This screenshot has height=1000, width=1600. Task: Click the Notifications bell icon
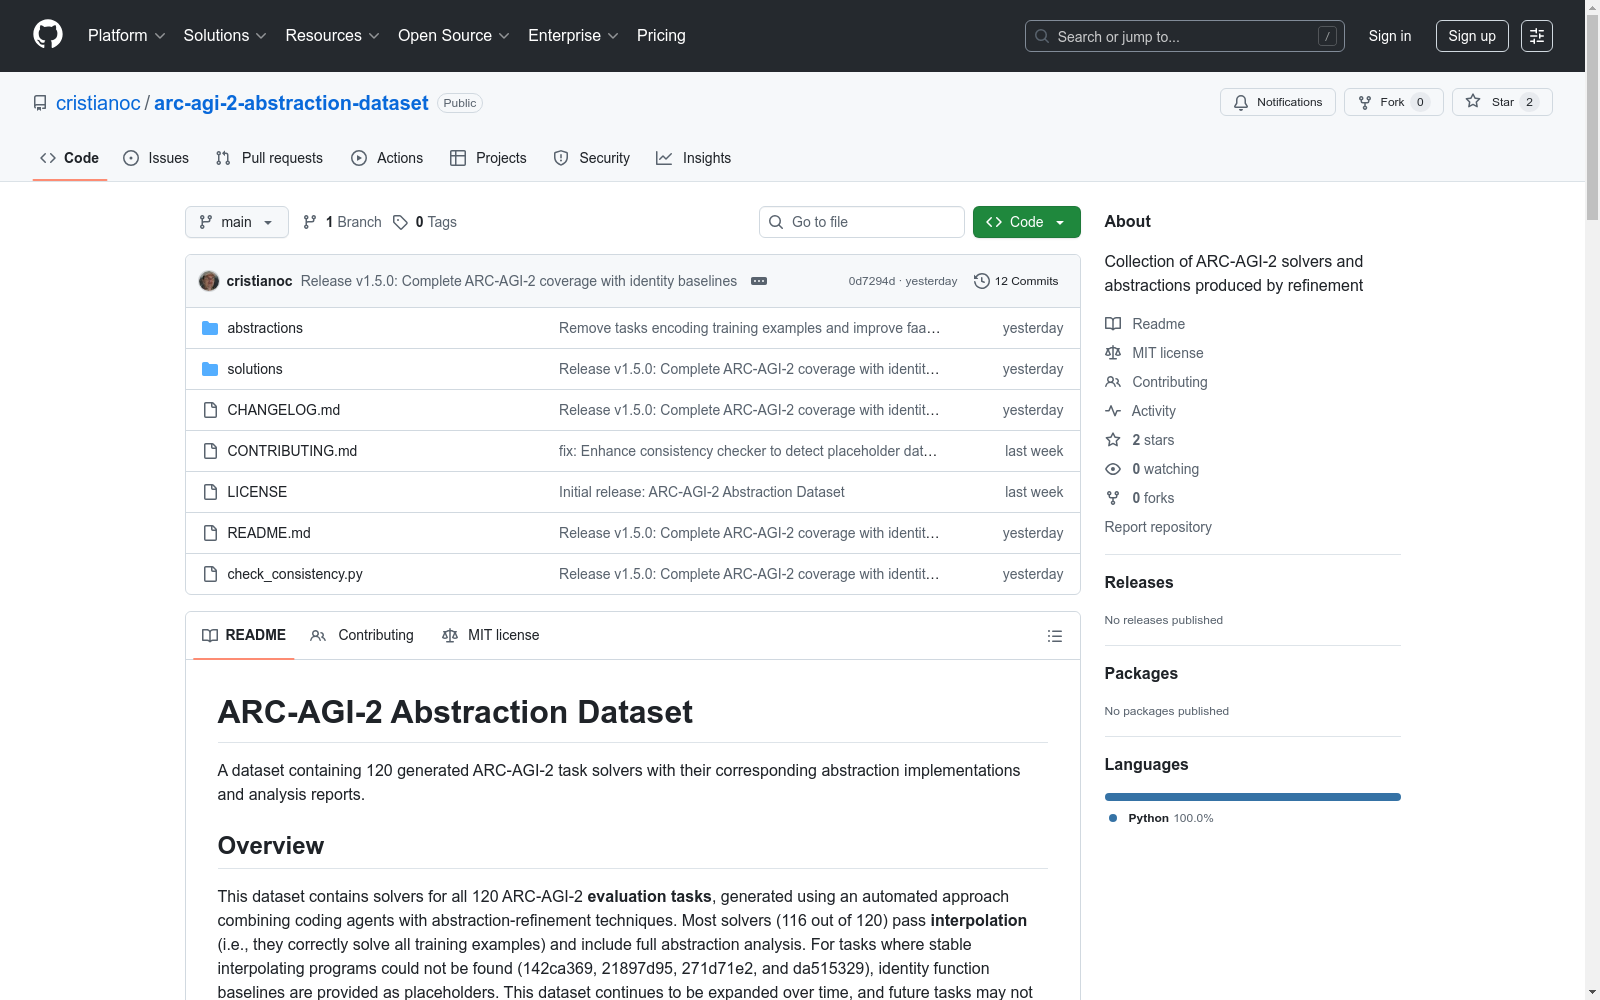[1241, 102]
